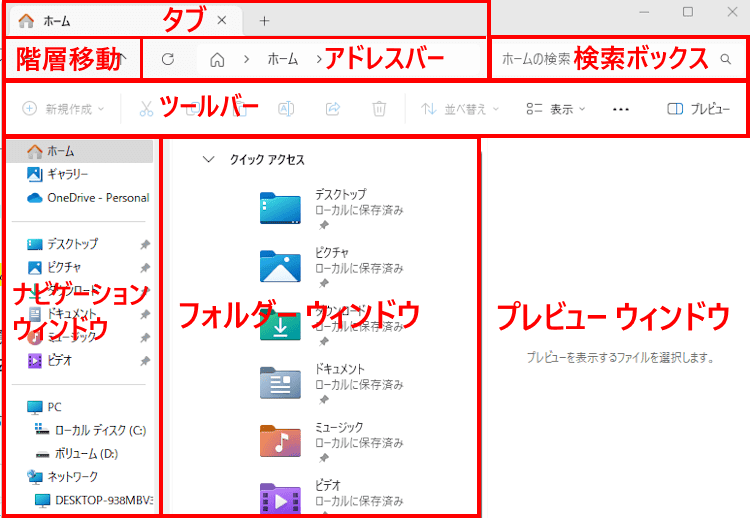Click the share icon in the toolbar
This screenshot has height=518, width=750.
point(333,109)
